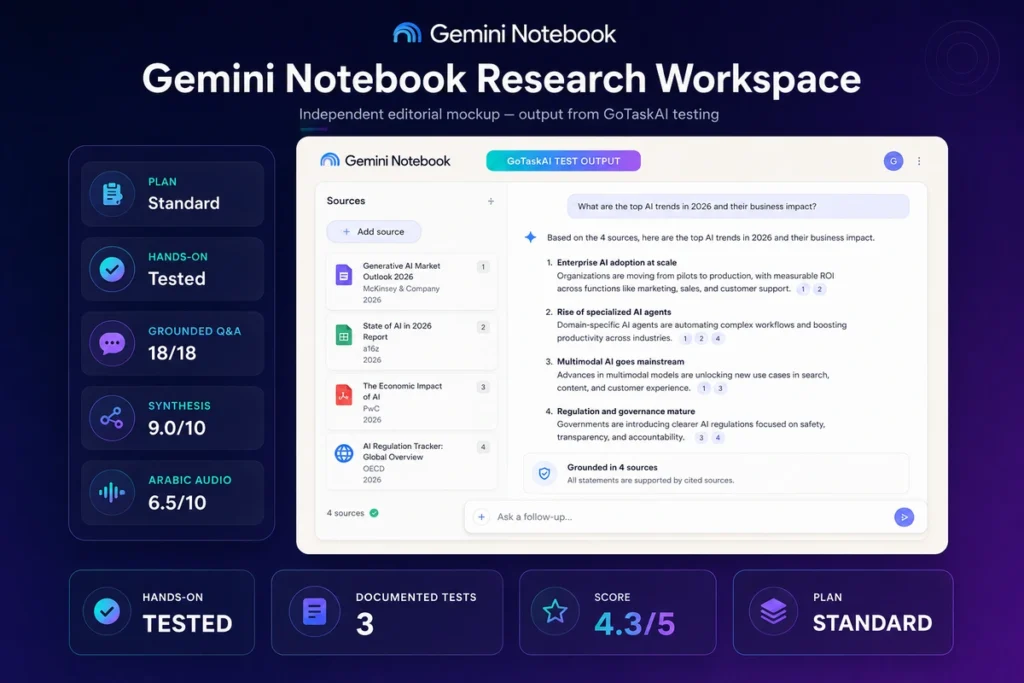Click the 'Rise of specialized AI agents' heading

point(614,312)
